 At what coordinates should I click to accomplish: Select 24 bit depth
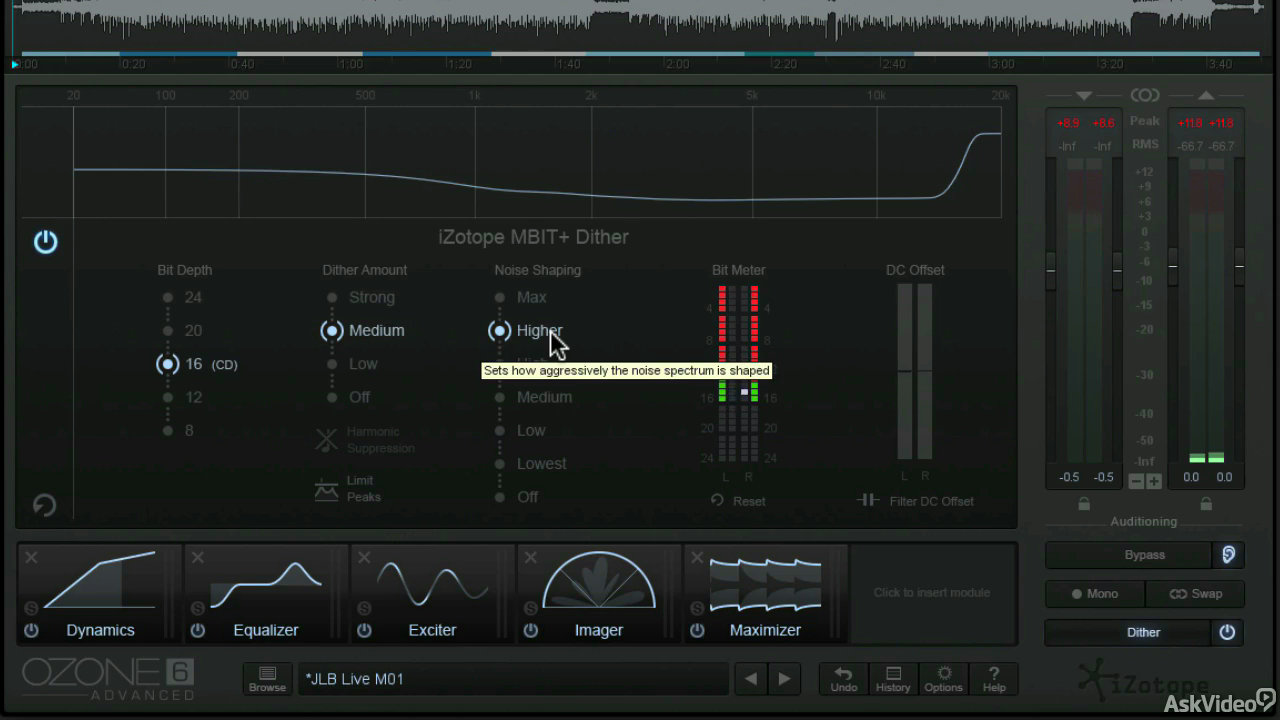(184, 297)
